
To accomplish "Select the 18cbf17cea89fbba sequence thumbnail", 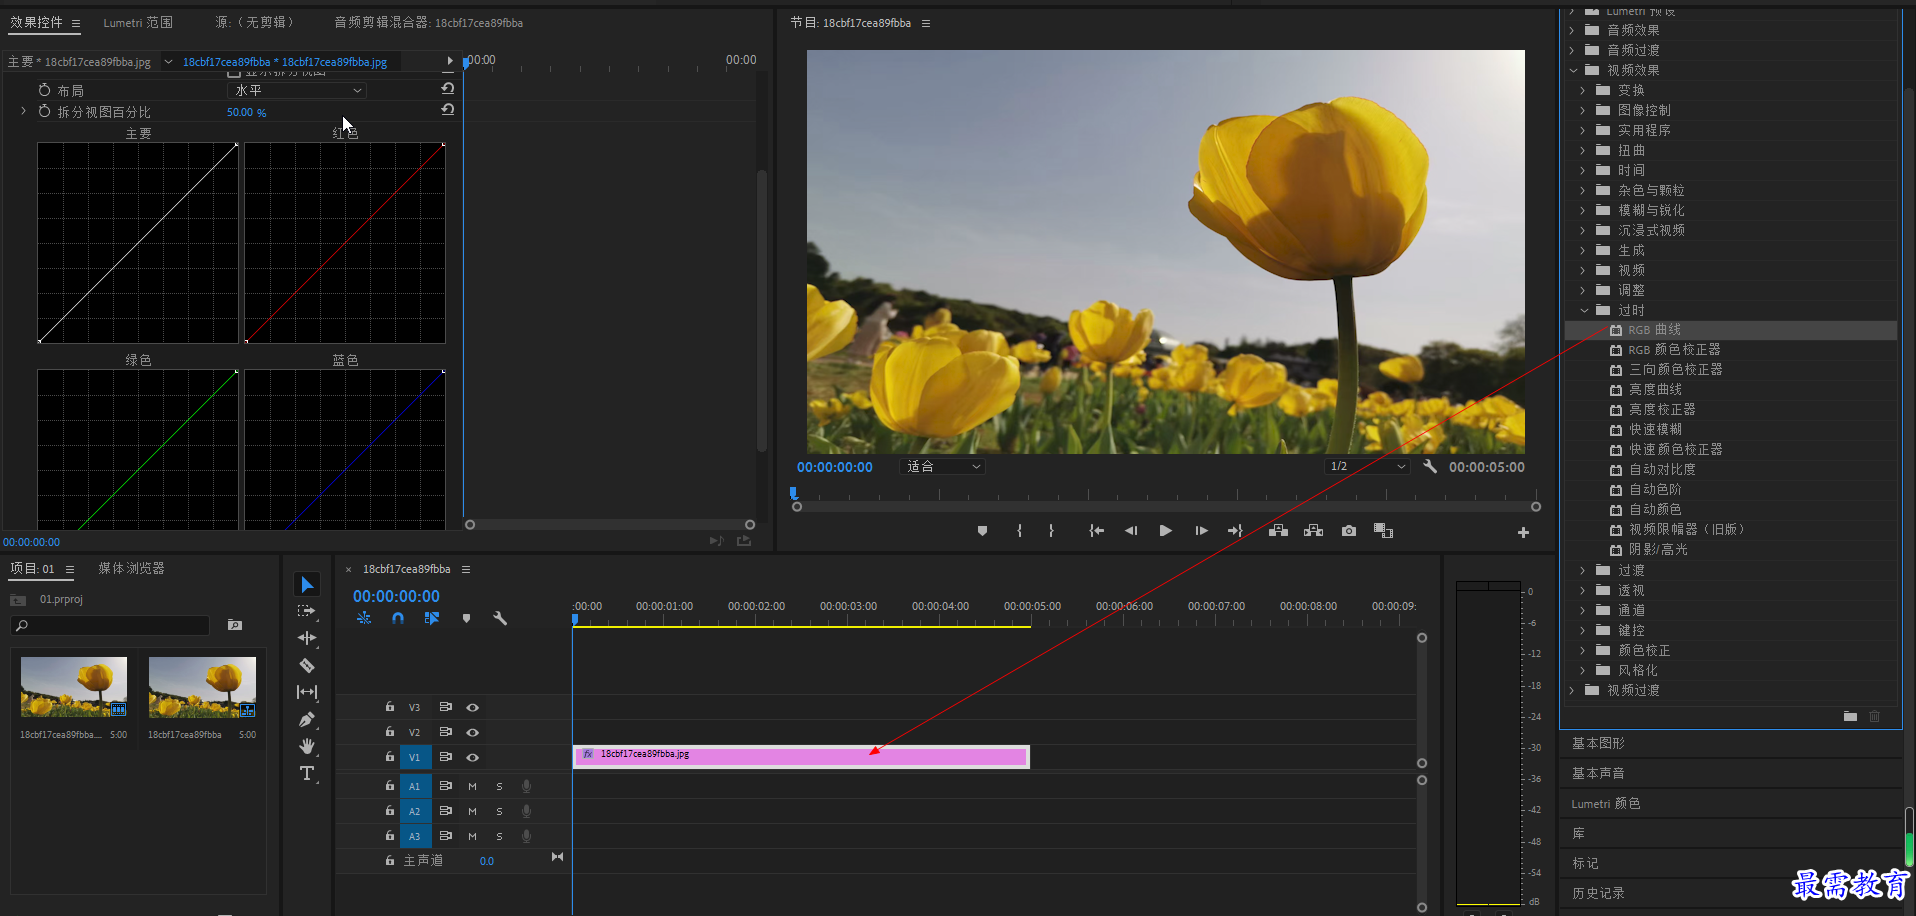I will click(202, 687).
